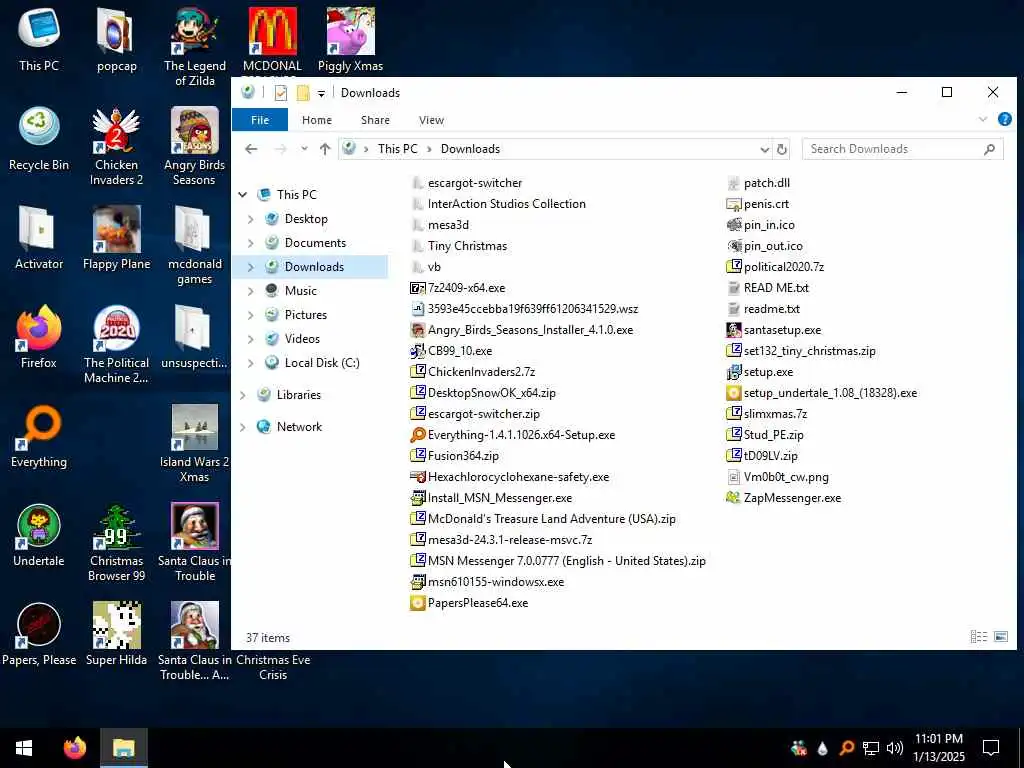The image size is (1024, 768).
Task: Collapse the This PC tree node
Action: [x=243, y=195]
